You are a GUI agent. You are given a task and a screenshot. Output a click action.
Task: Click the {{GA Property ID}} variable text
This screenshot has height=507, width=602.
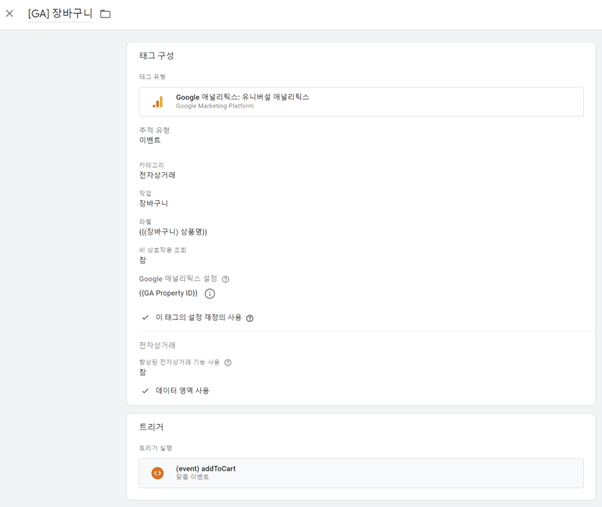pos(168,293)
